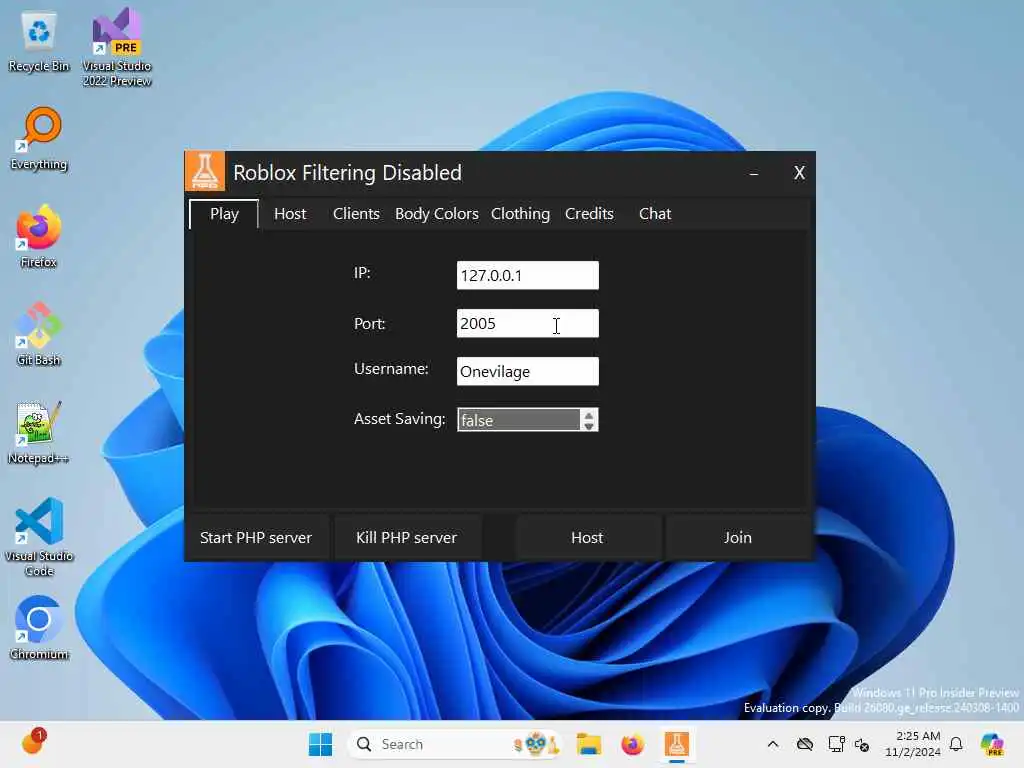Image resolution: width=1024 pixels, height=768 pixels.
Task: Open the Firefox desktop shortcut
Action: pos(39,236)
